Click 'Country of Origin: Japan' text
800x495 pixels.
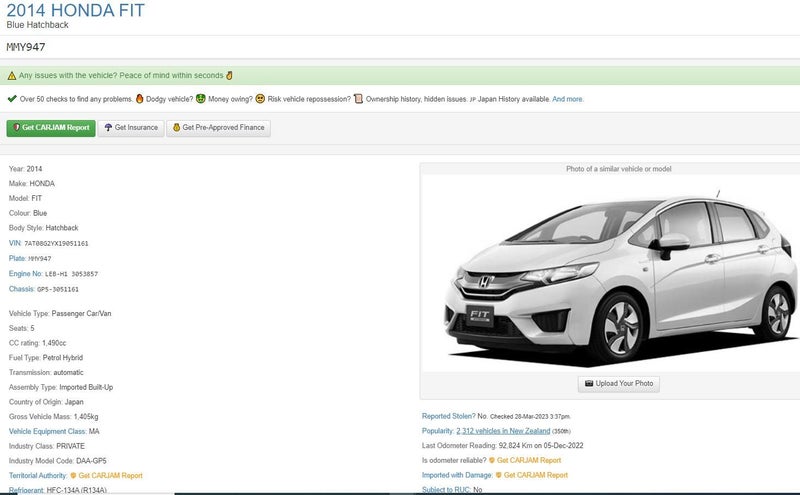click(x=46, y=402)
